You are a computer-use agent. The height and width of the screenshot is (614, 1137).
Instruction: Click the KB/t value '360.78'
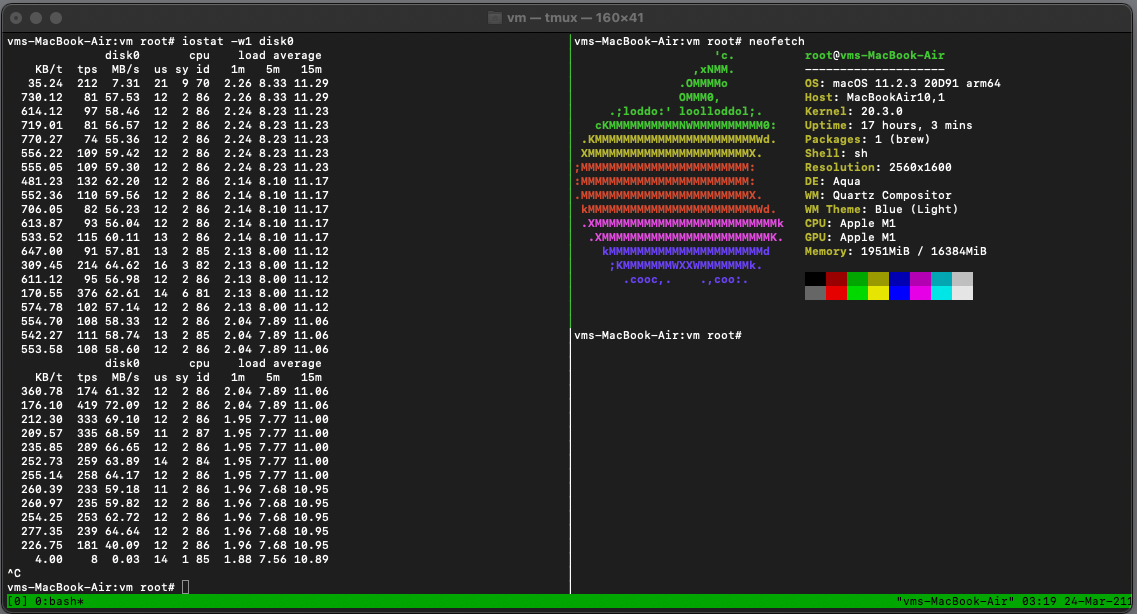pyautogui.click(x=42, y=391)
